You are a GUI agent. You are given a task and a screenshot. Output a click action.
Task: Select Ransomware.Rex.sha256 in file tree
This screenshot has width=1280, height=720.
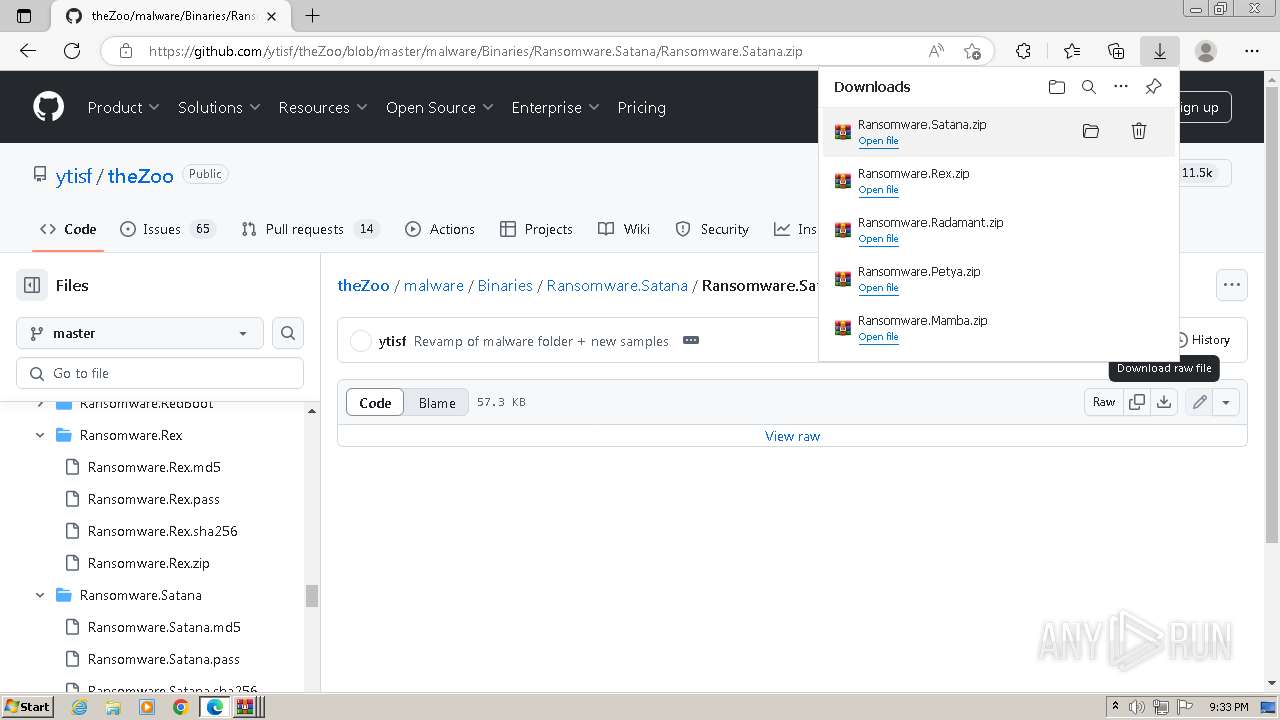(162, 531)
